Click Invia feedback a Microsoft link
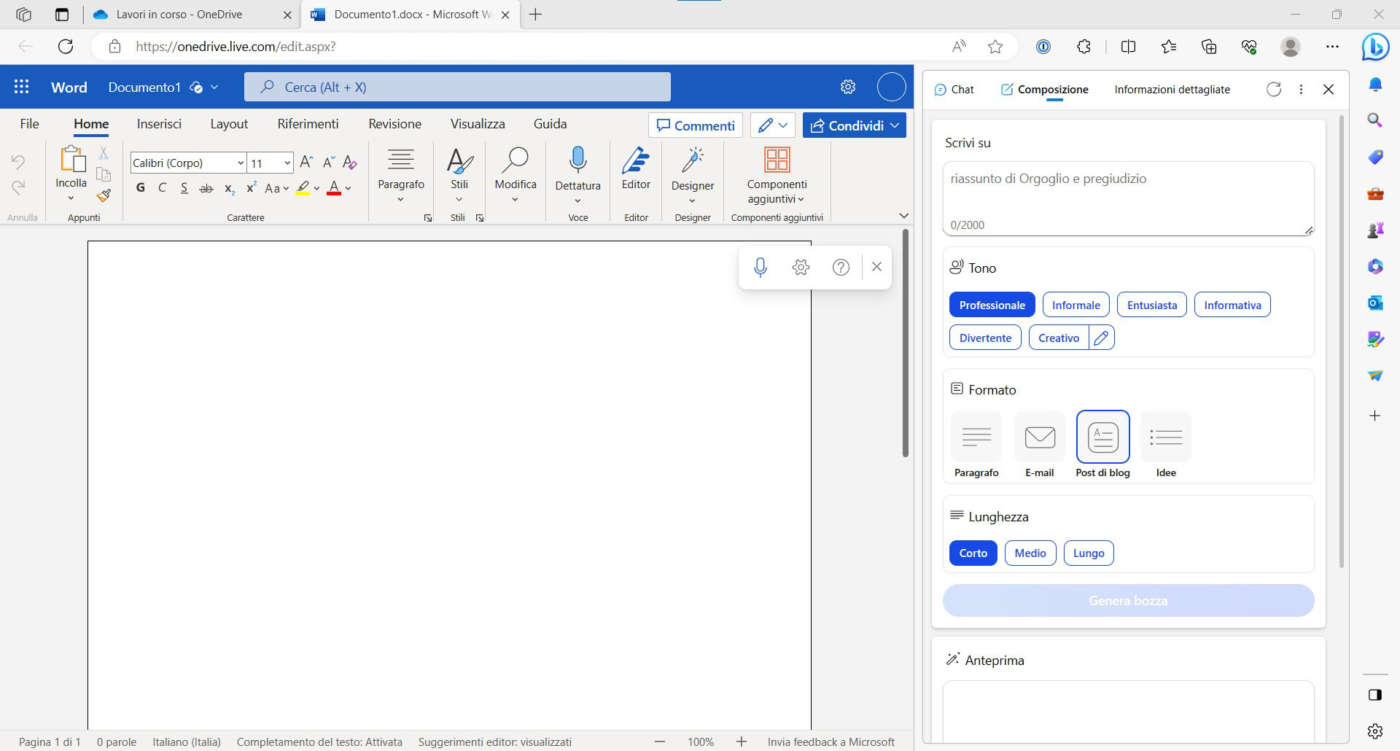This screenshot has height=751, width=1400. point(830,742)
